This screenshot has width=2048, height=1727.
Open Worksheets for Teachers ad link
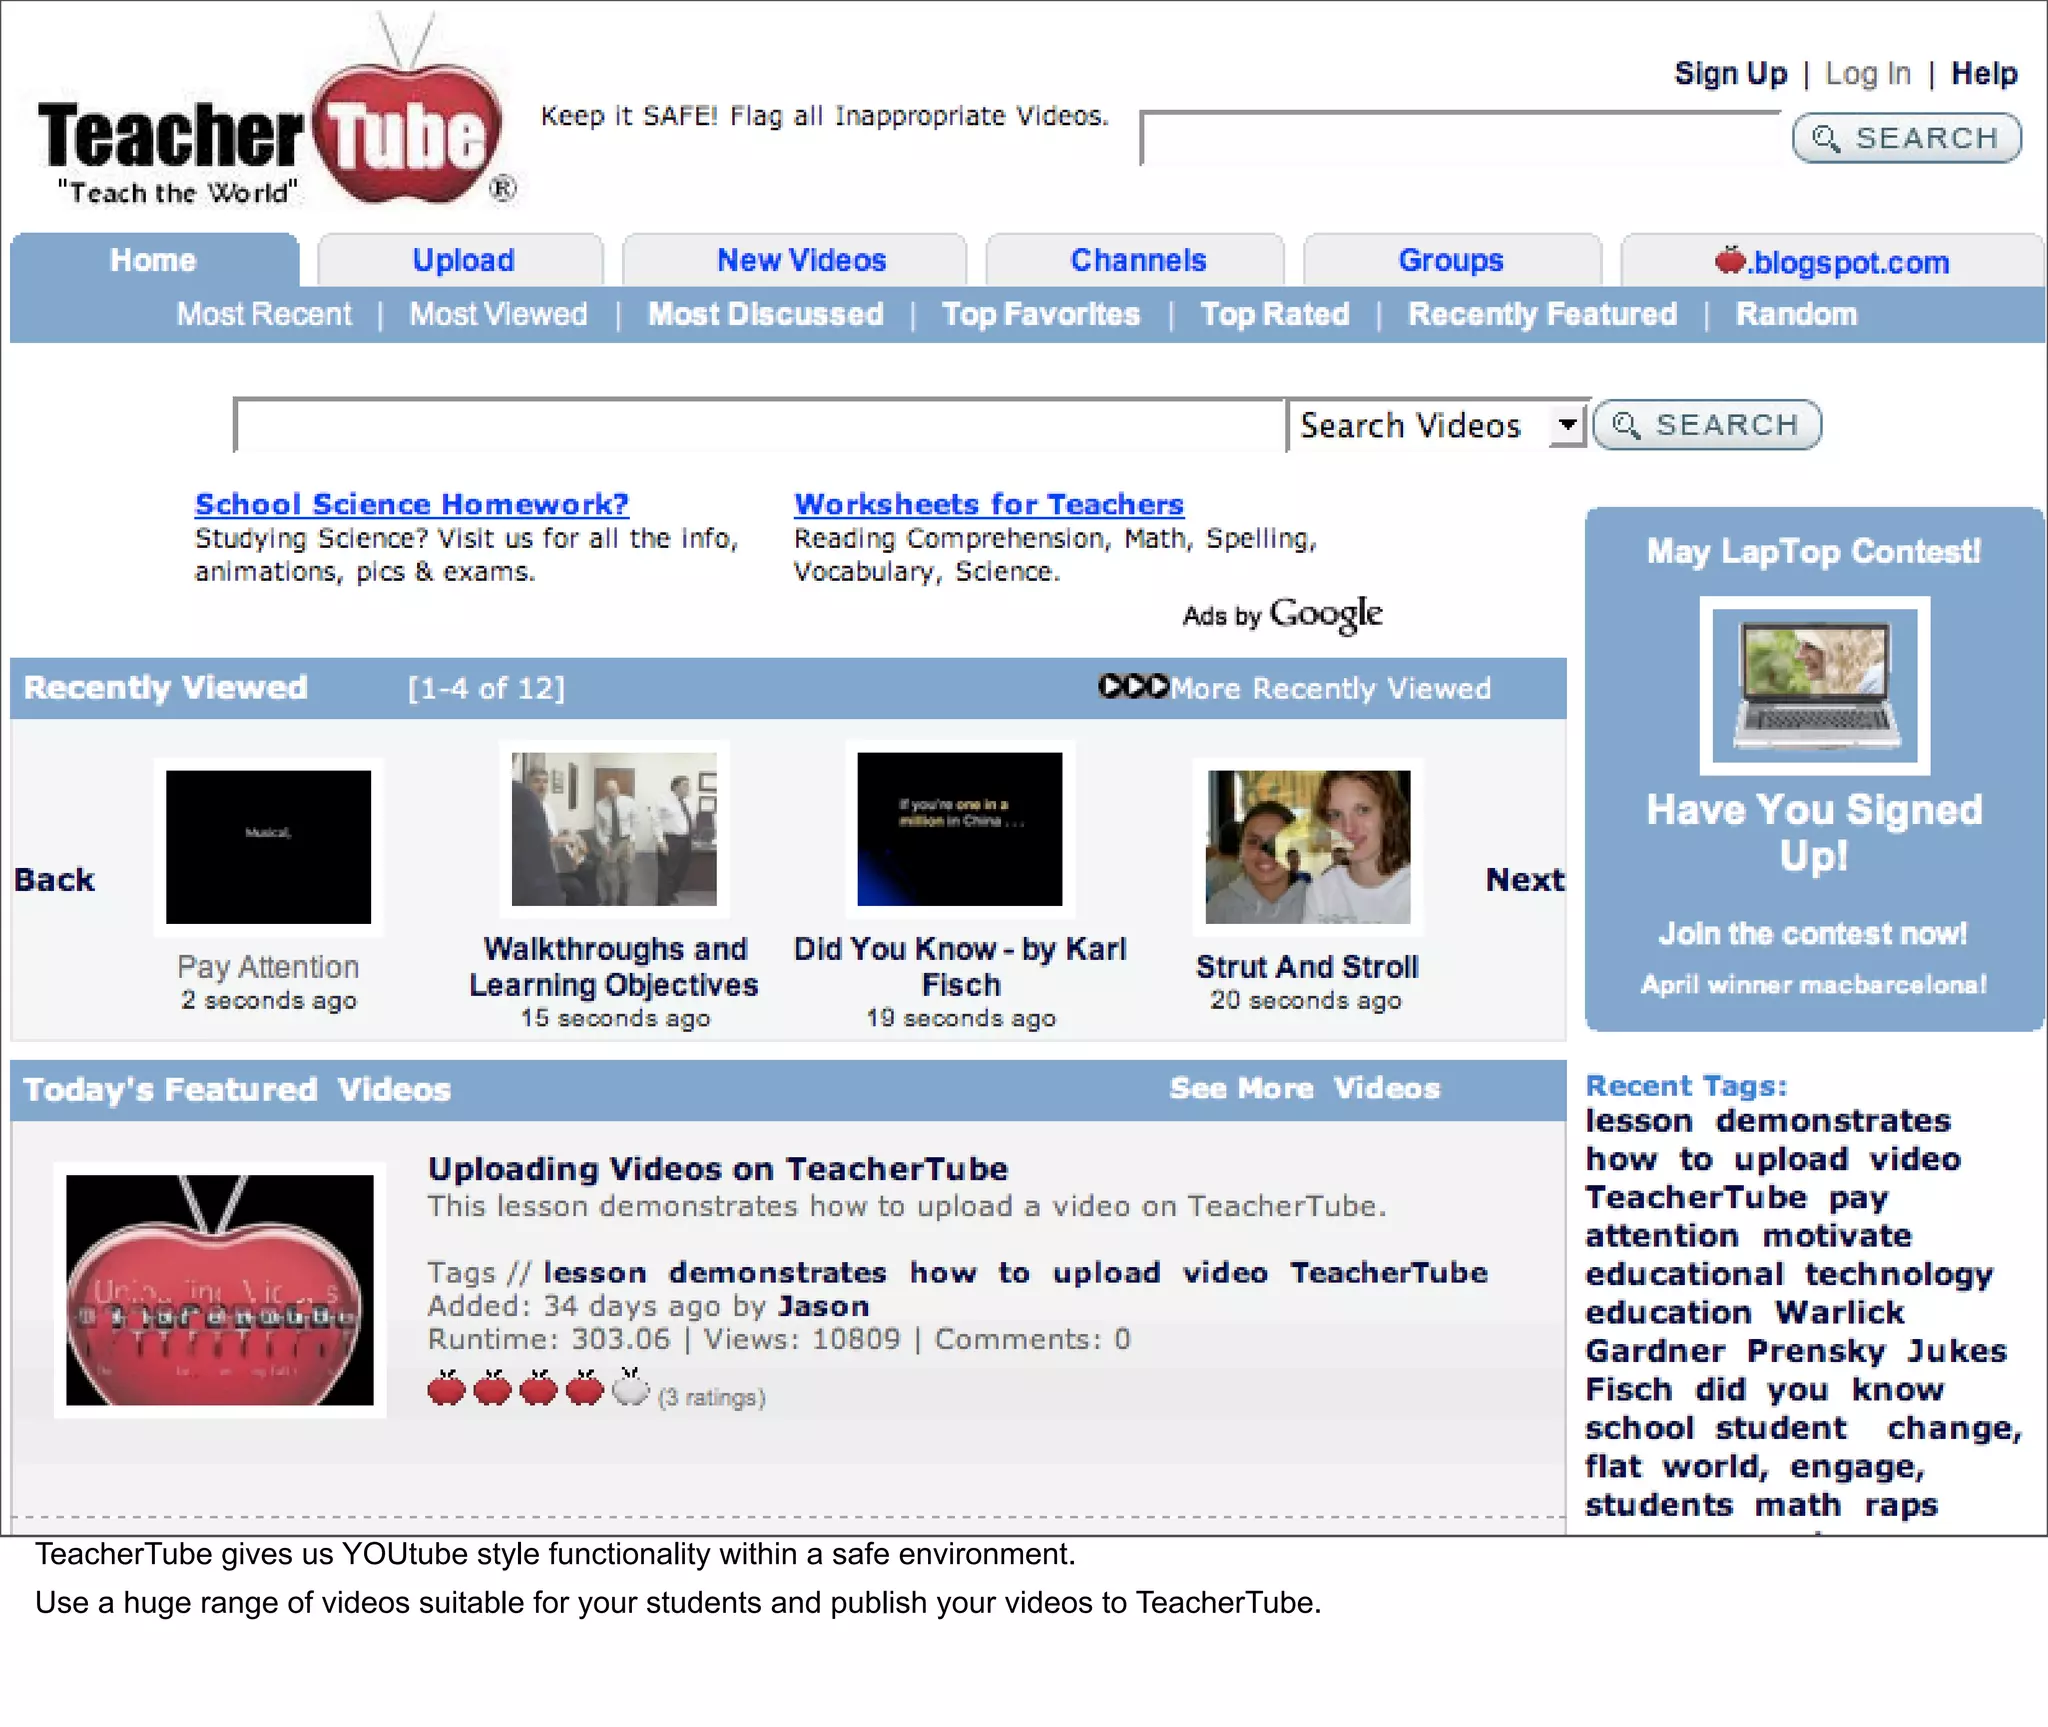point(989,504)
